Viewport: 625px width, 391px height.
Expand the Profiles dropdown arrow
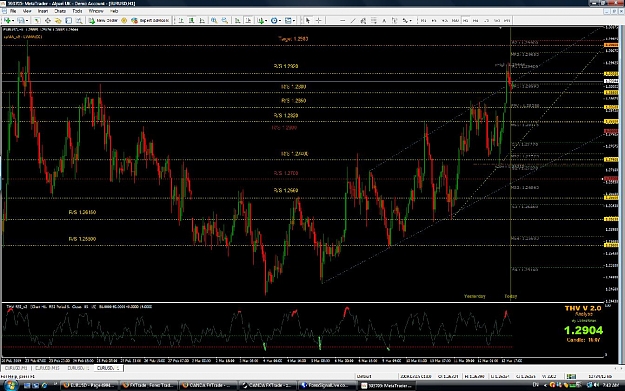pyautogui.click(x=27, y=20)
